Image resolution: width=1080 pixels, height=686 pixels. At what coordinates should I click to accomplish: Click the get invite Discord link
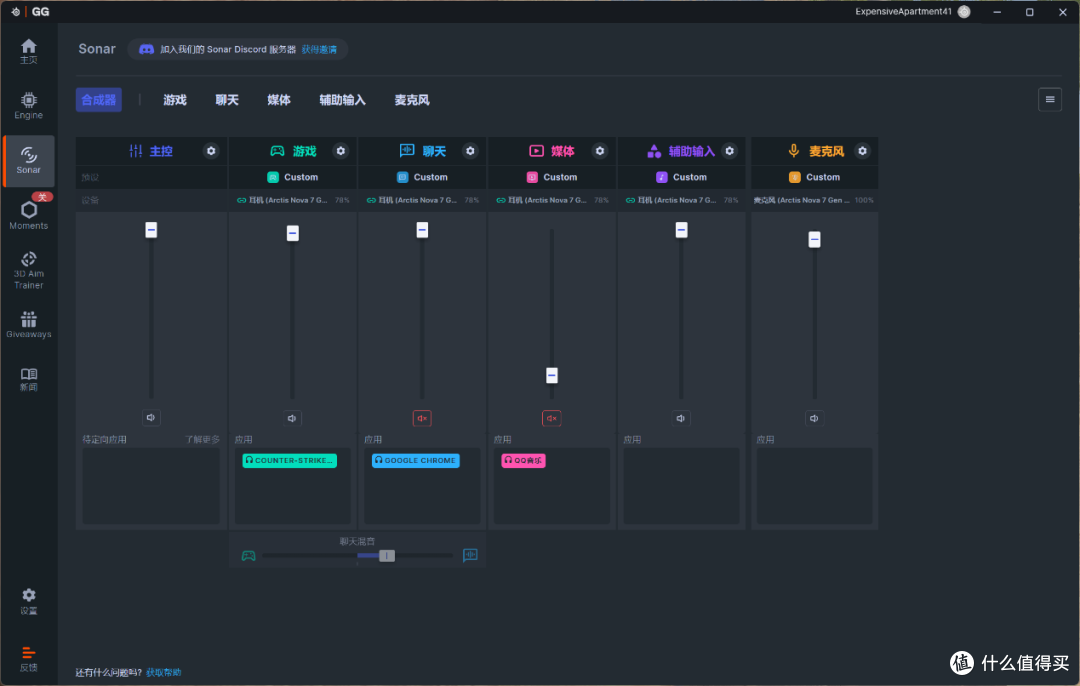tap(319, 50)
